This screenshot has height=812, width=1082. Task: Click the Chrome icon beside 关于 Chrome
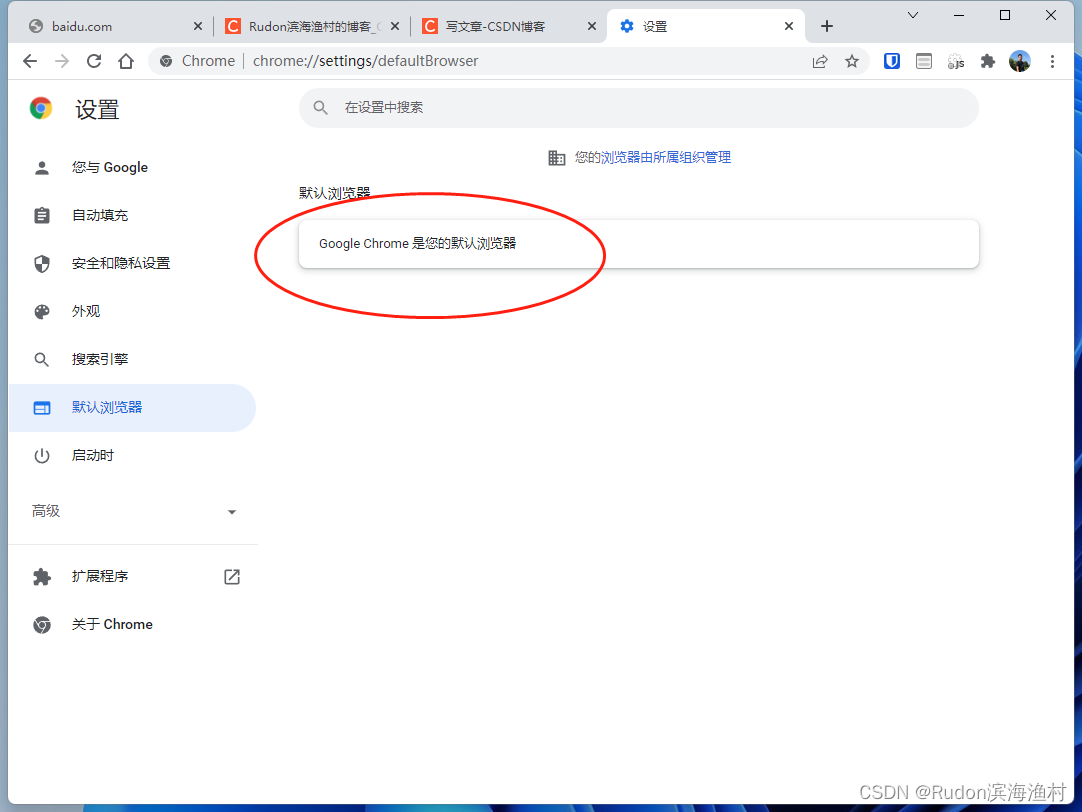[x=41, y=625]
